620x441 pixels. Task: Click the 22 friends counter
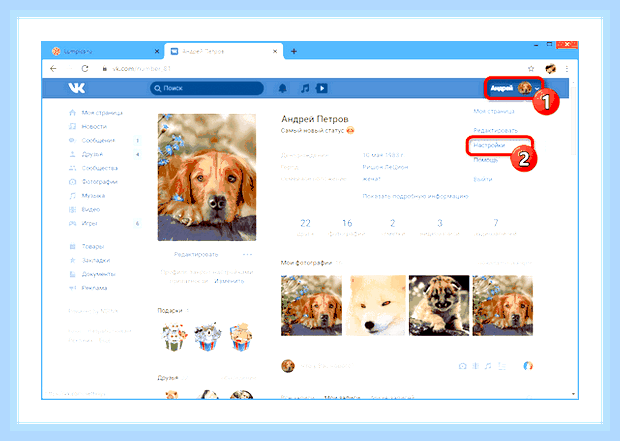pos(305,227)
